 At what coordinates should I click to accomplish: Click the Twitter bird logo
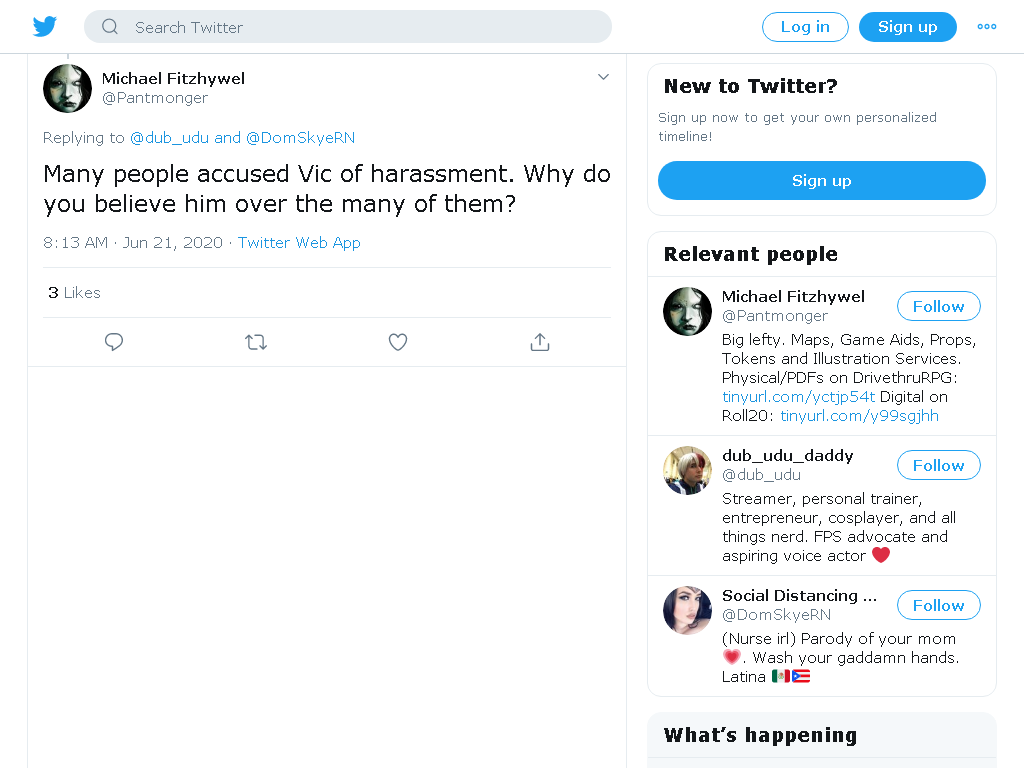pos(44,27)
